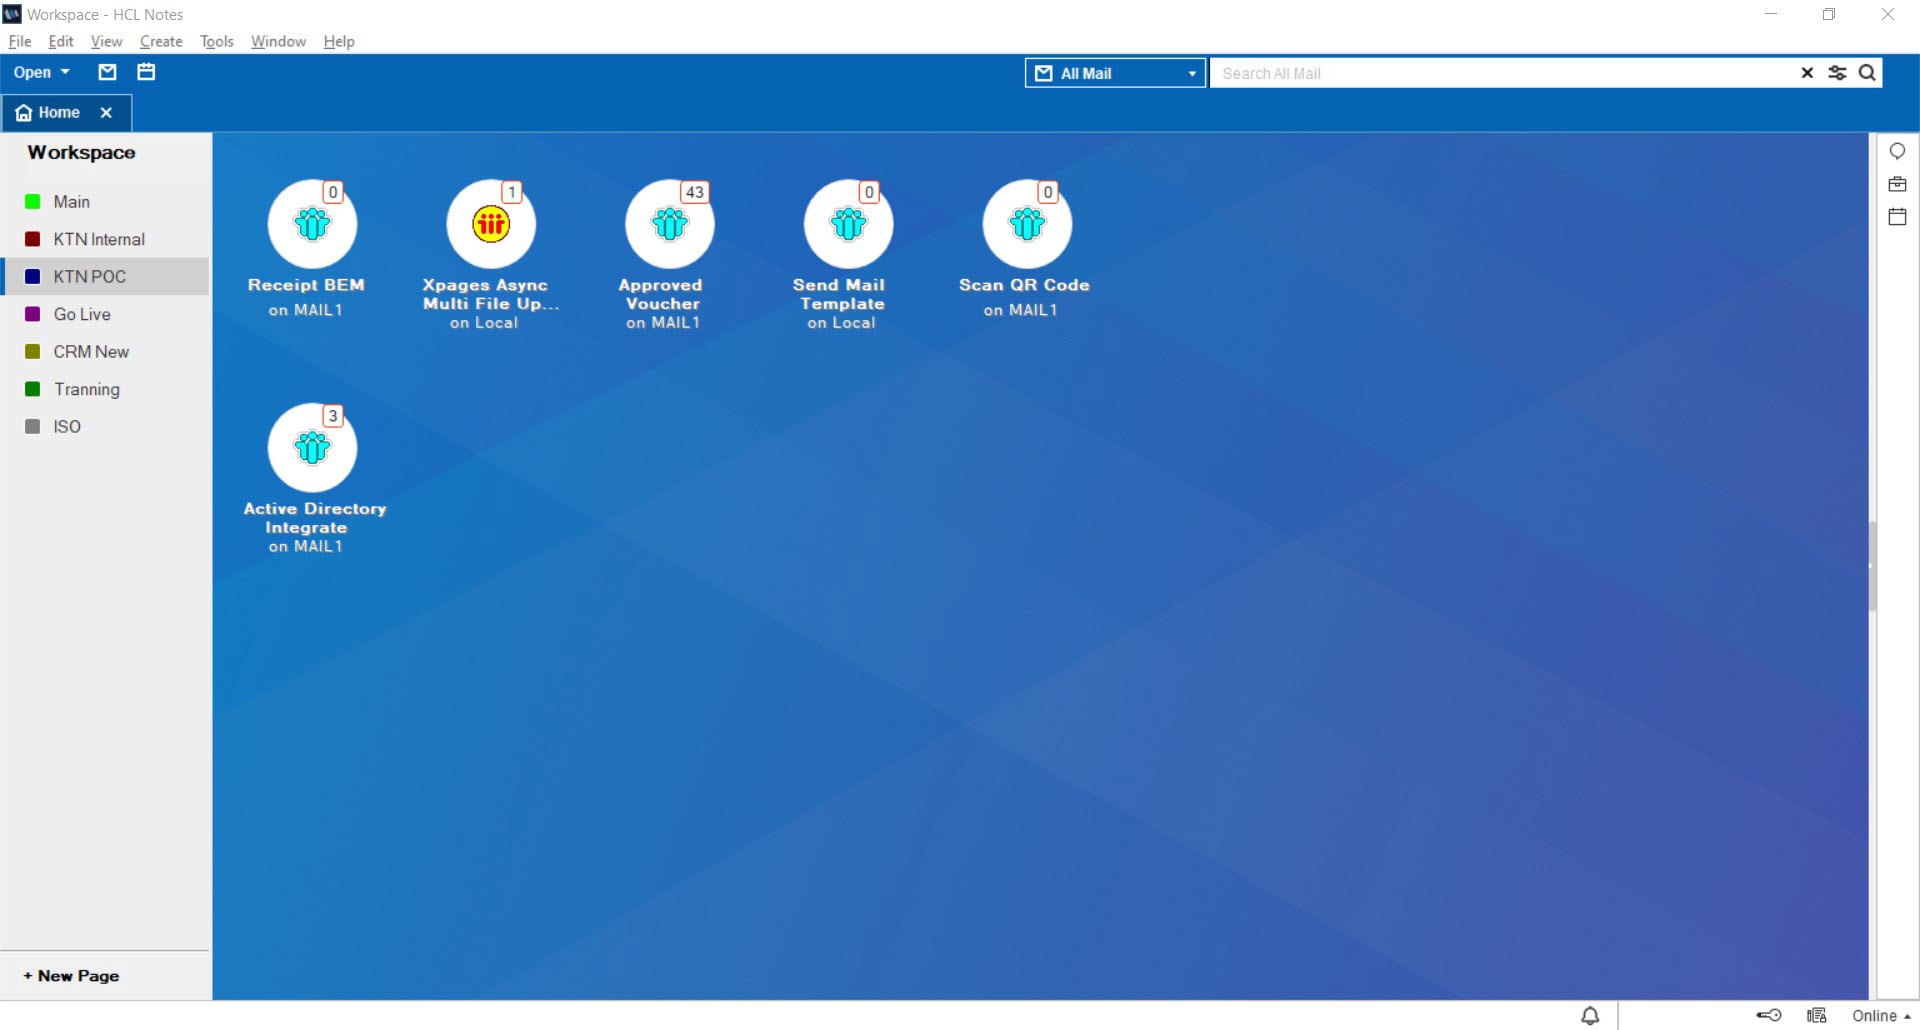Select the Main workspace page
Viewport: 1920px width, 1030px height.
(x=105, y=202)
